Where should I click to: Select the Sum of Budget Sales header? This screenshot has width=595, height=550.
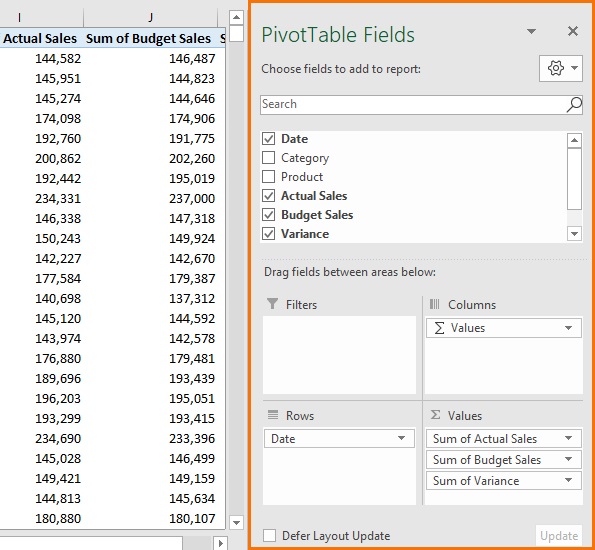[148, 38]
